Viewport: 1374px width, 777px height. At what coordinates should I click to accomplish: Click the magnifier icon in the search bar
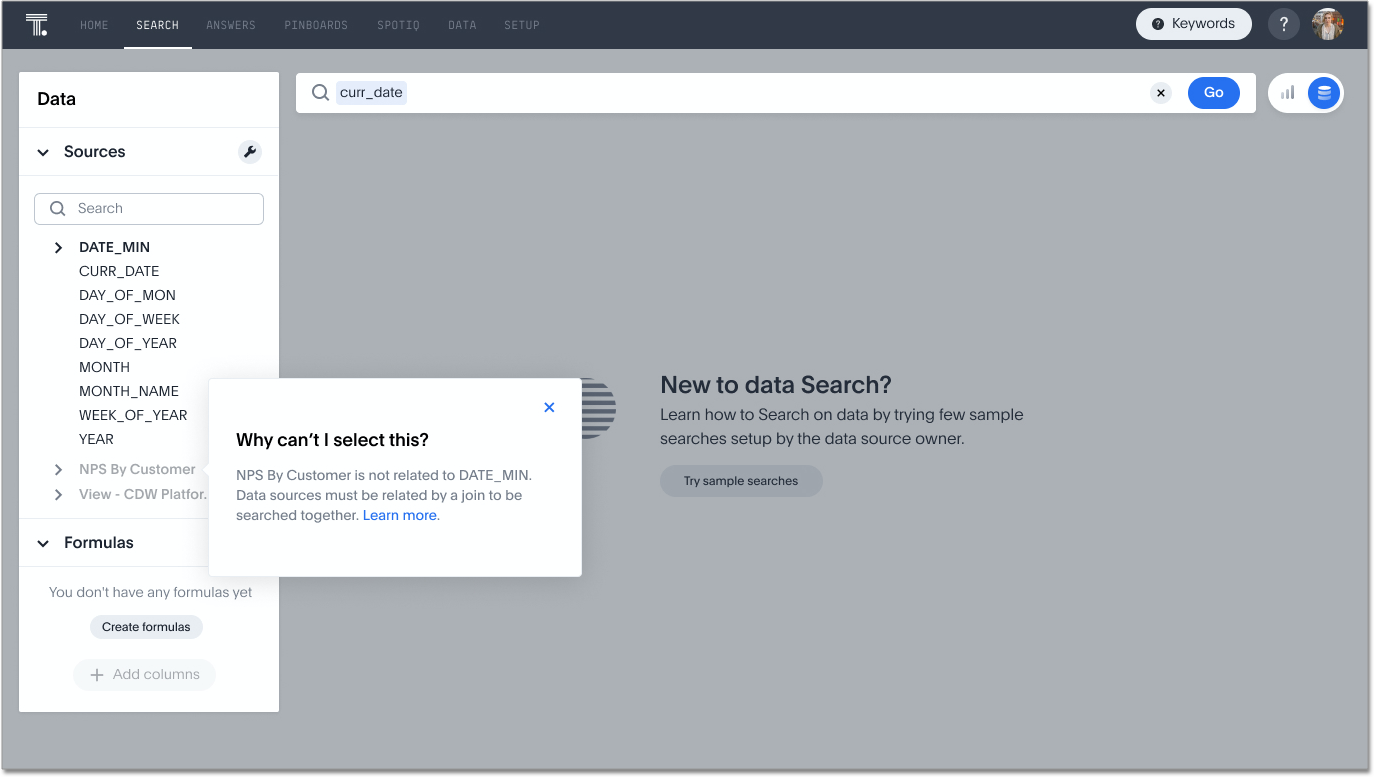coord(319,92)
